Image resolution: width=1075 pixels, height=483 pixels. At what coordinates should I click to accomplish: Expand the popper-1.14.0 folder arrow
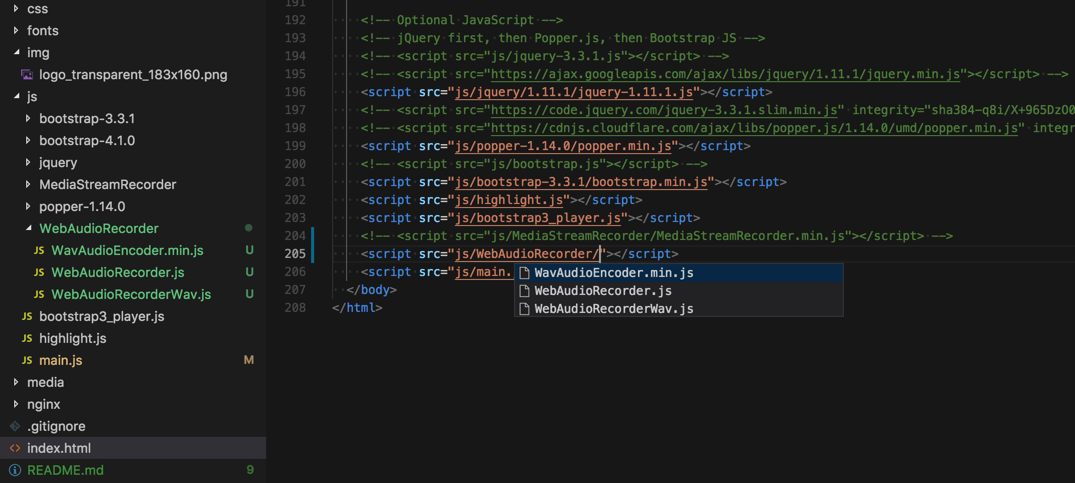pos(27,206)
